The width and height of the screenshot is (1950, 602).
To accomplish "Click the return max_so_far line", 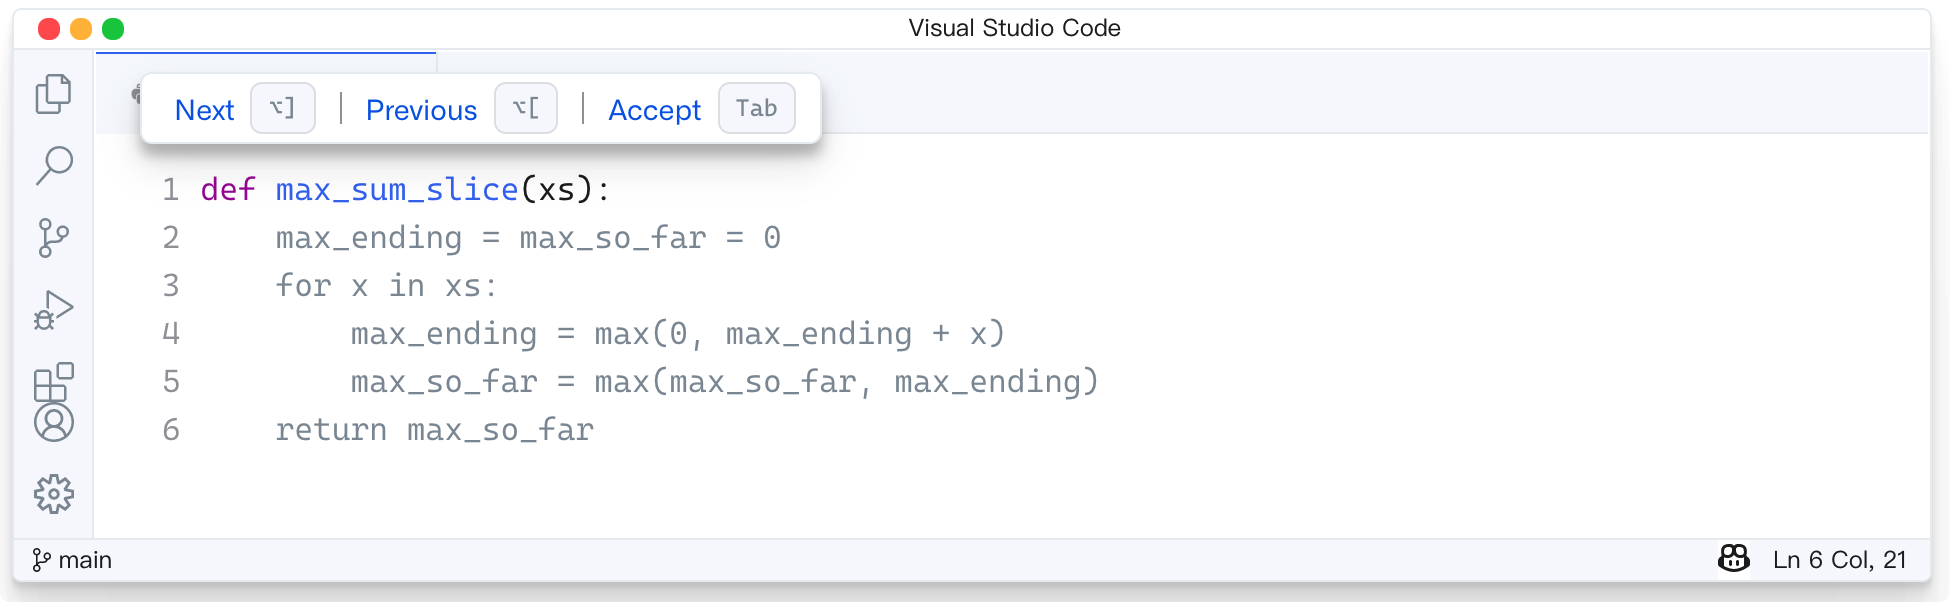I will pos(434,429).
